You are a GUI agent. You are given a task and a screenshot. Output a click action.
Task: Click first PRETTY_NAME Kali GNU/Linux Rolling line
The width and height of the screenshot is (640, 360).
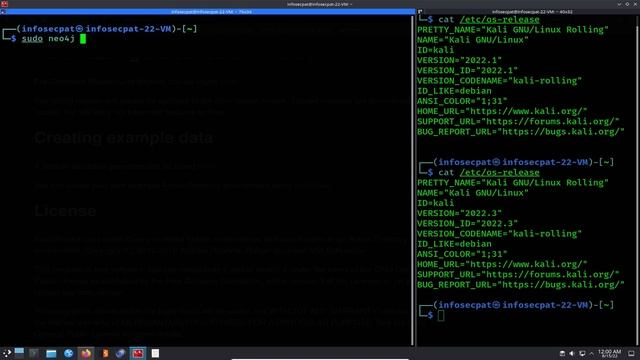tap(513, 29)
